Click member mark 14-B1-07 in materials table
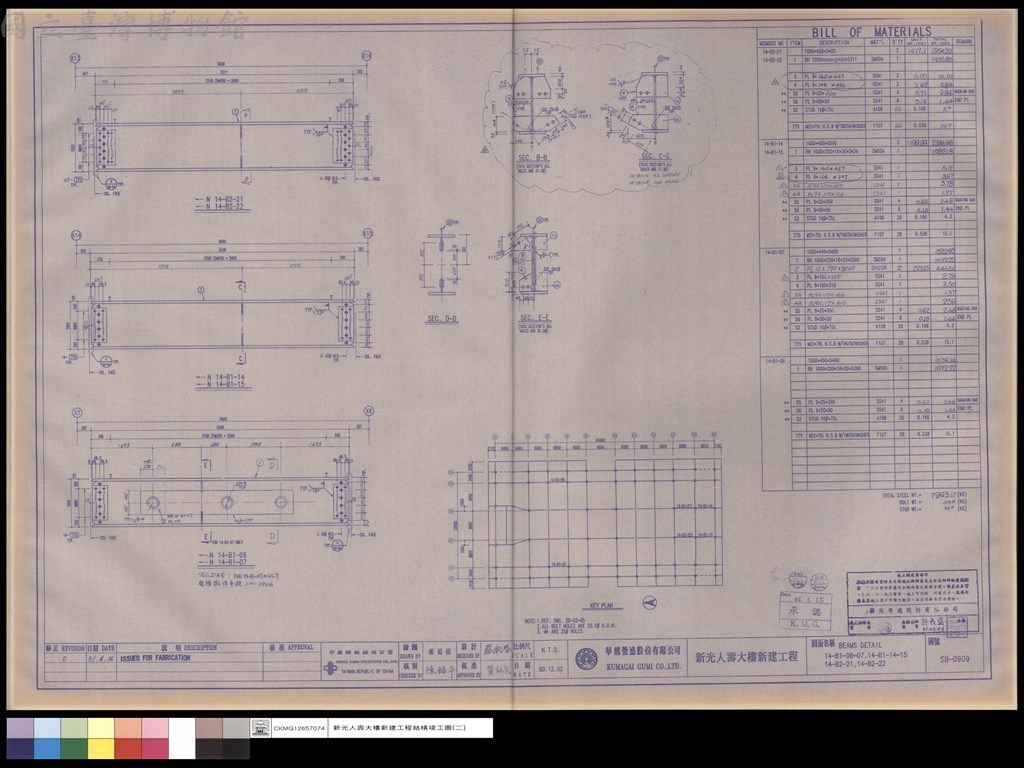The height and width of the screenshot is (768, 1024). [x=775, y=251]
